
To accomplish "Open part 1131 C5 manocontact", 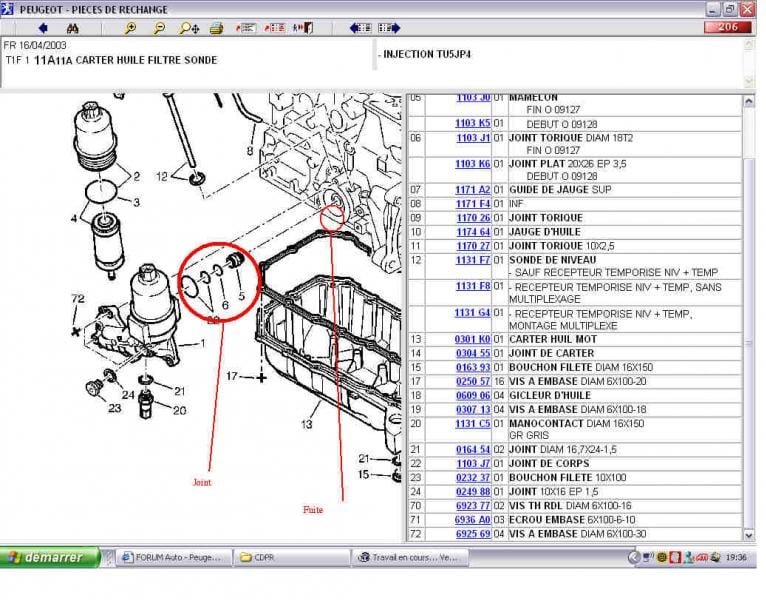I will [x=472, y=424].
